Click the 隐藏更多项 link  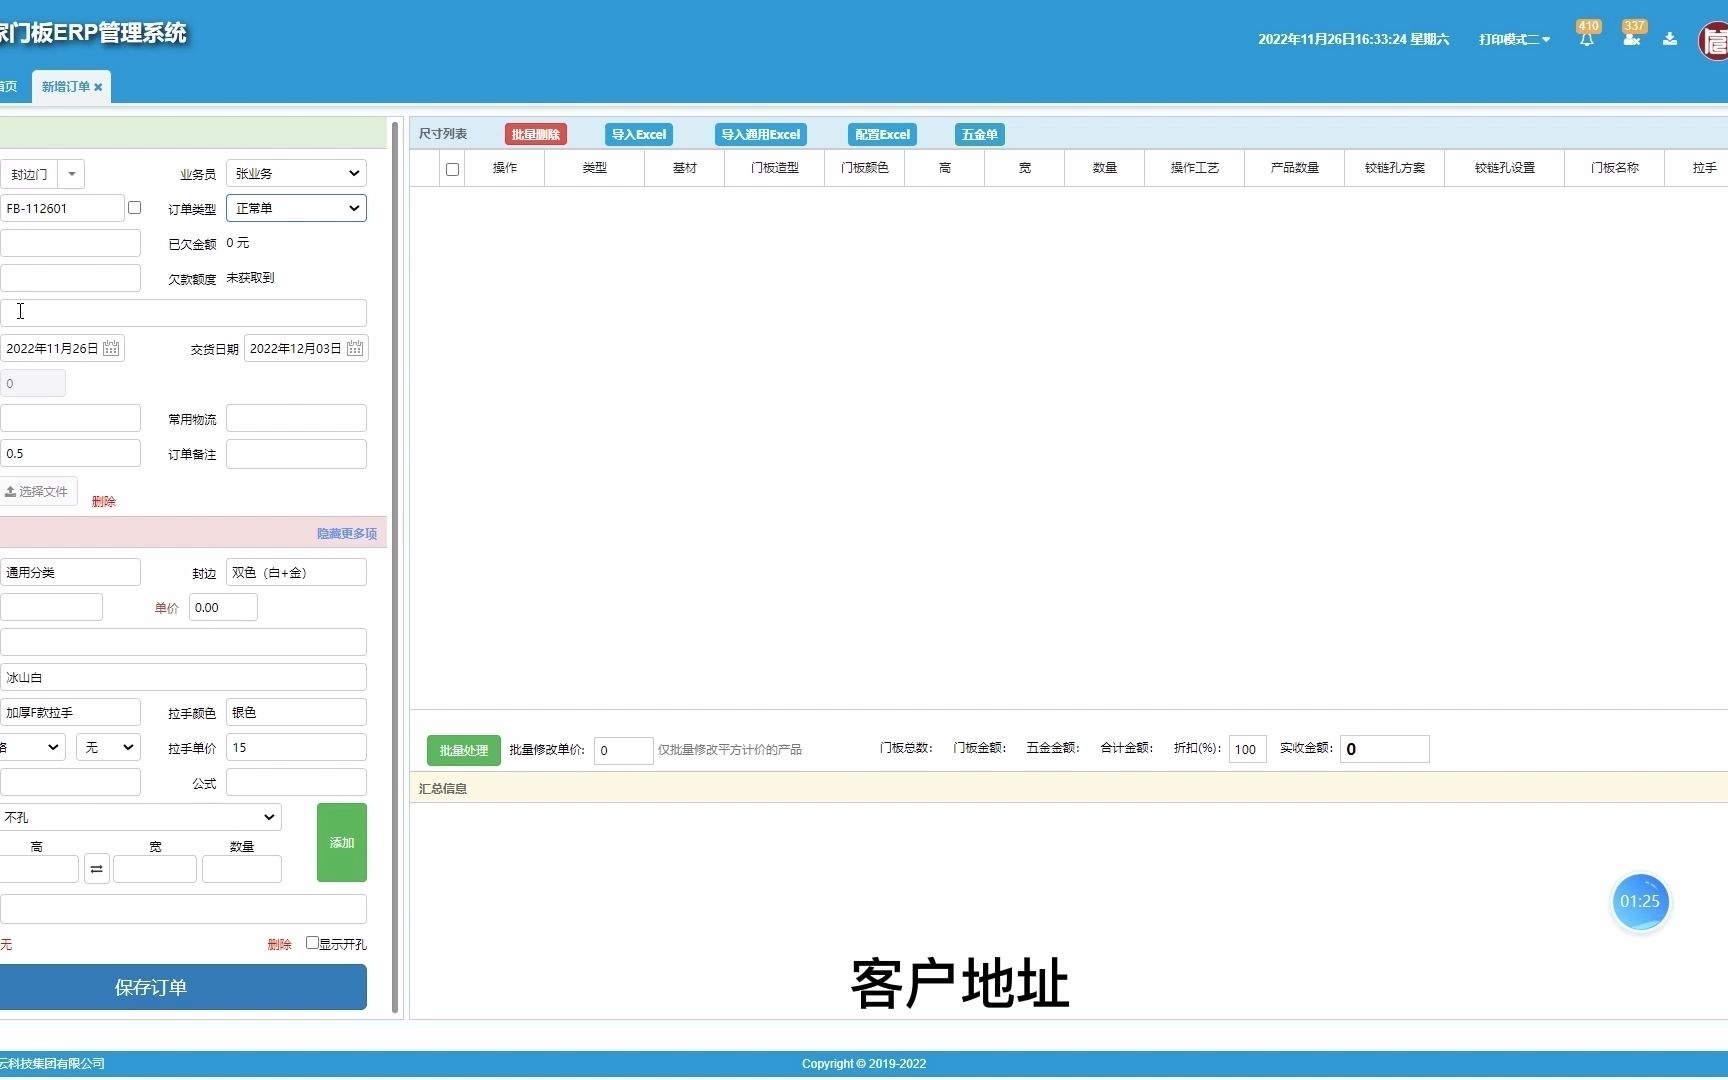[346, 533]
